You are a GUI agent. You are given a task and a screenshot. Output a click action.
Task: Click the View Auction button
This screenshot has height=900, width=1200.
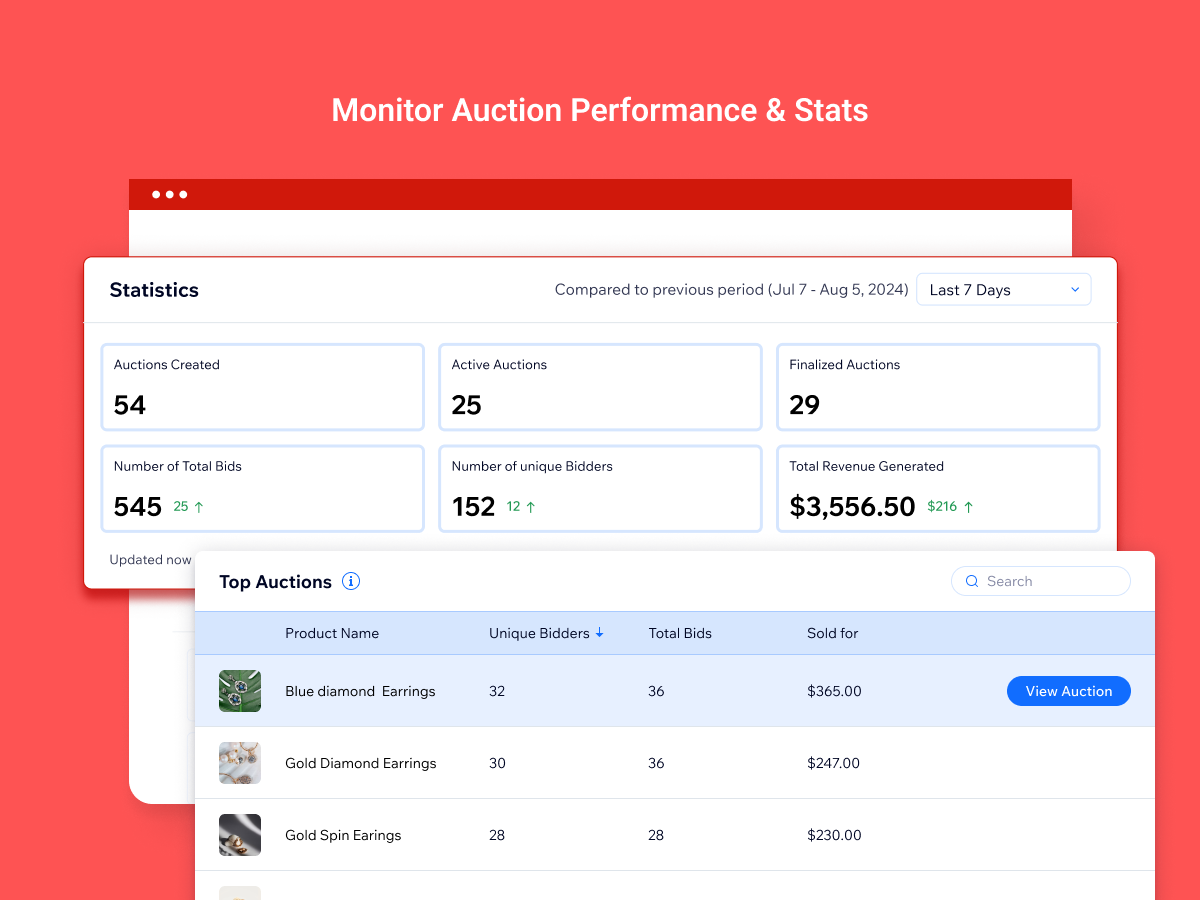pos(1068,691)
